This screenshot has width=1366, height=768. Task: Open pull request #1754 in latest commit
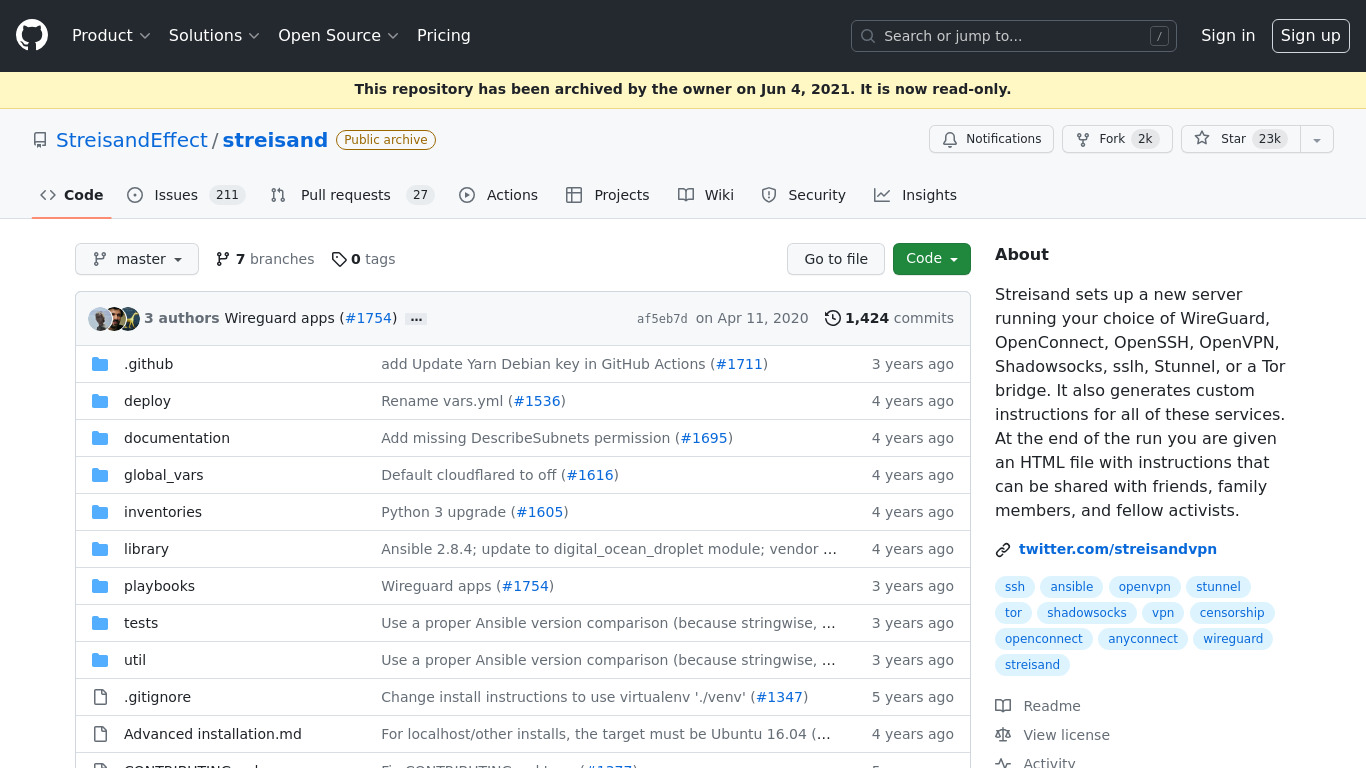tap(368, 318)
